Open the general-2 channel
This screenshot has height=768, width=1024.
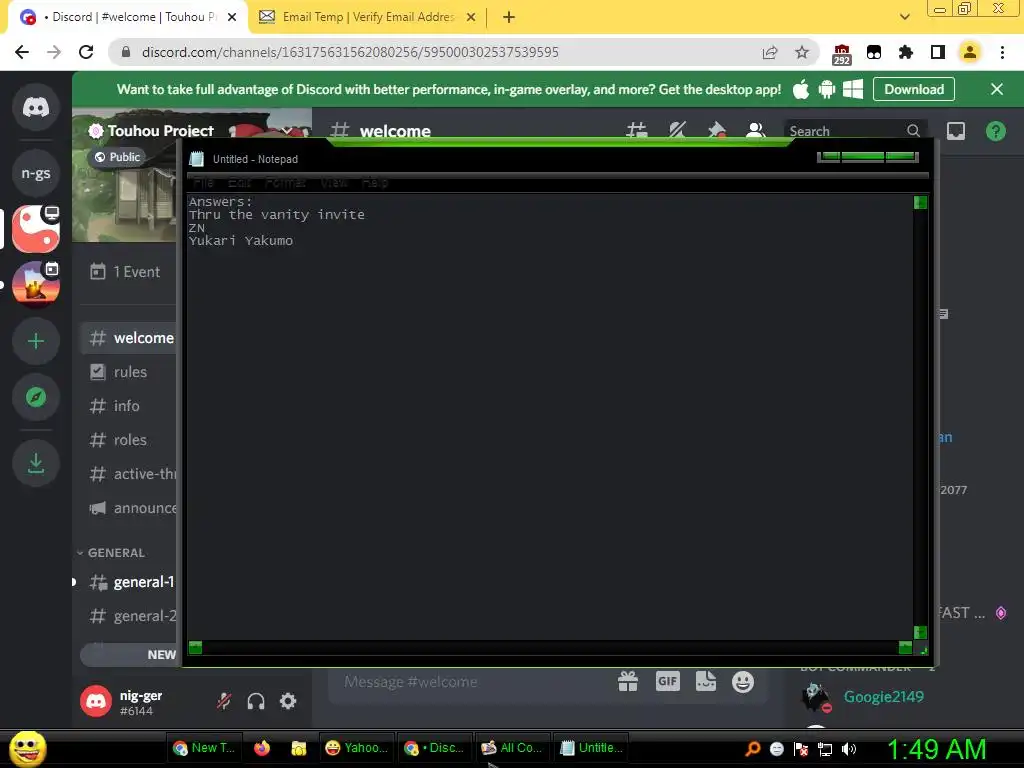[x=129, y=616]
